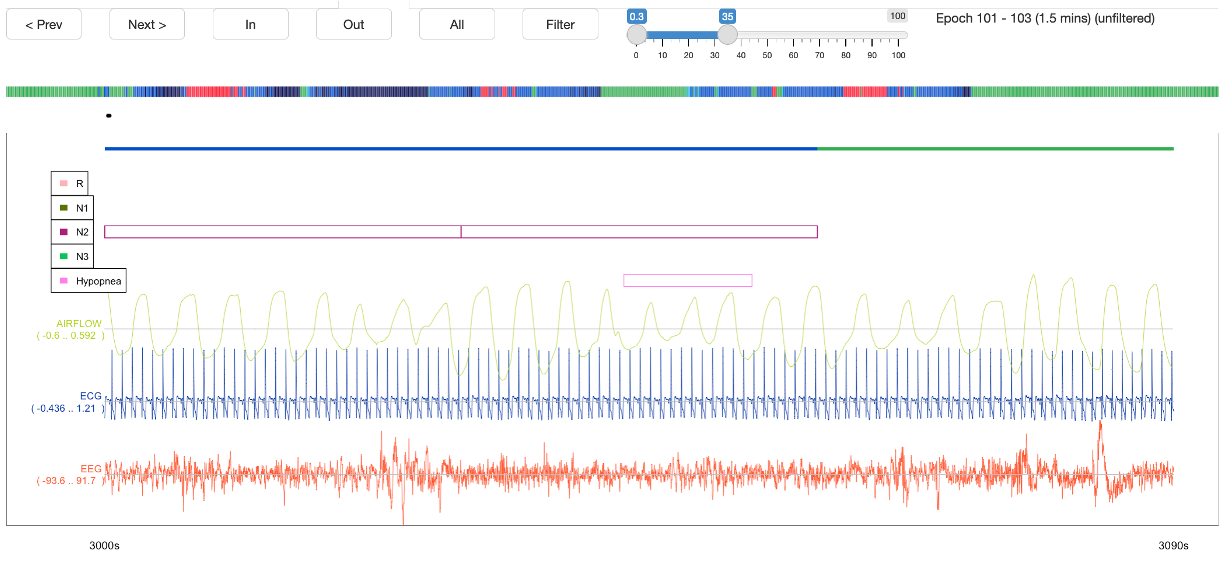Toggle the N3 stage legend entry

click(x=78, y=257)
